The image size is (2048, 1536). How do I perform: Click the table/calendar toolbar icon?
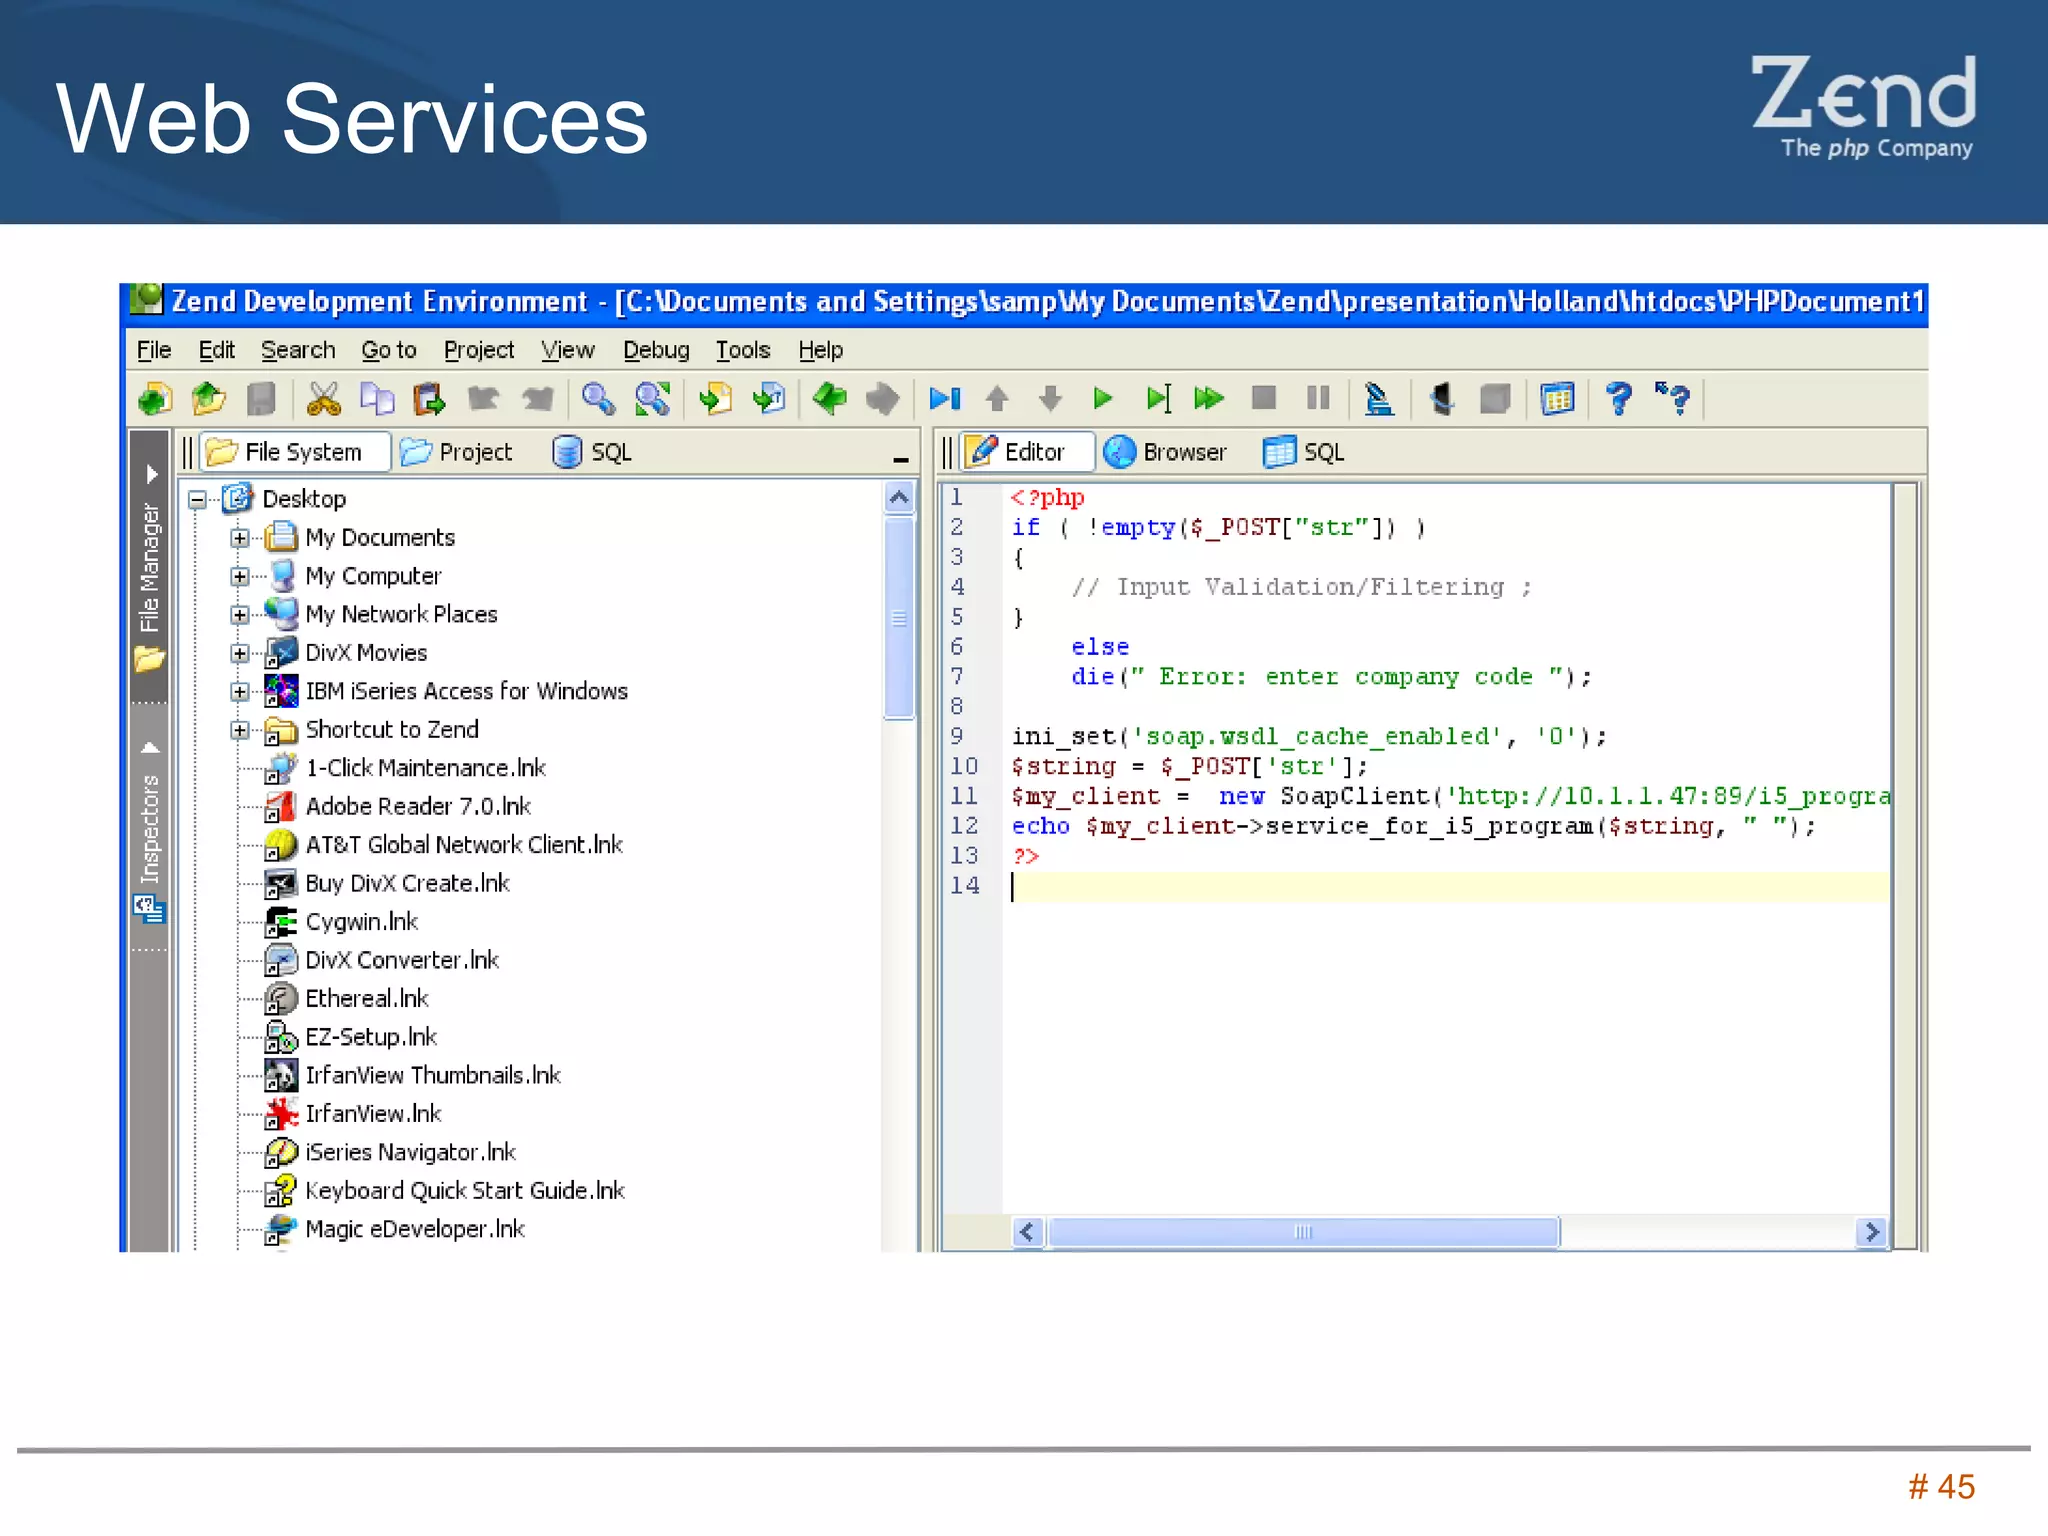tap(1558, 400)
